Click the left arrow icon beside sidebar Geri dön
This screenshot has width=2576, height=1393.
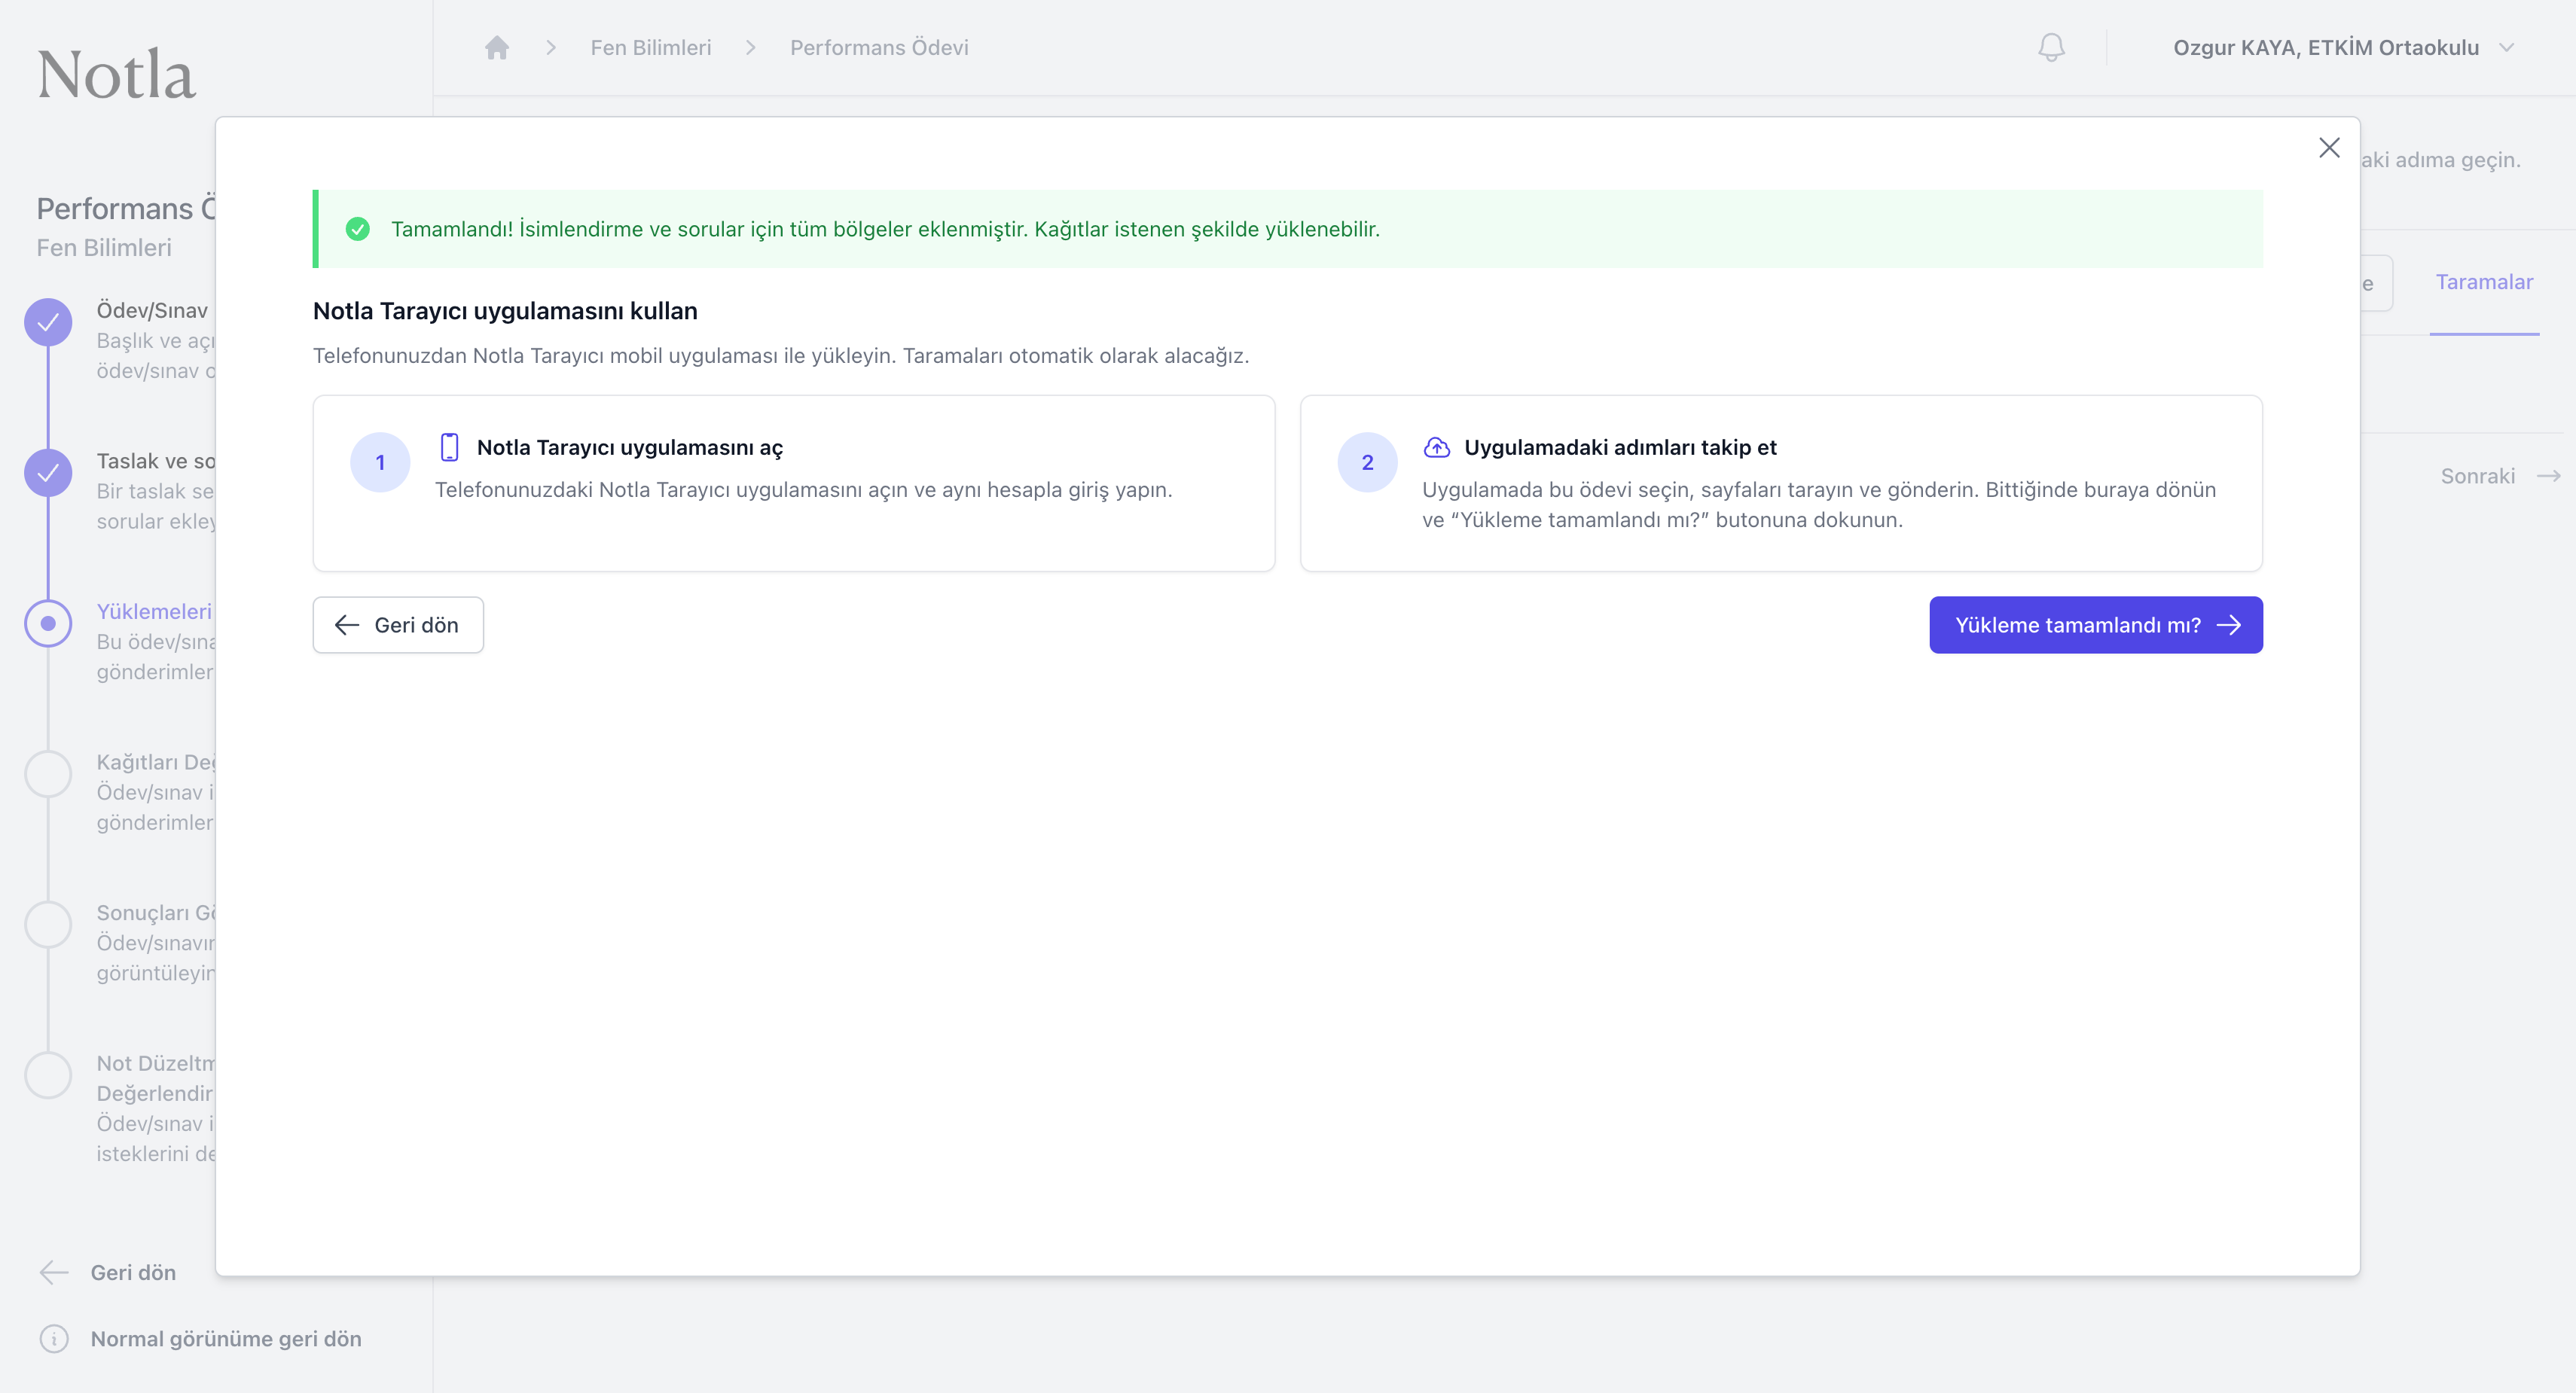pos(54,1272)
